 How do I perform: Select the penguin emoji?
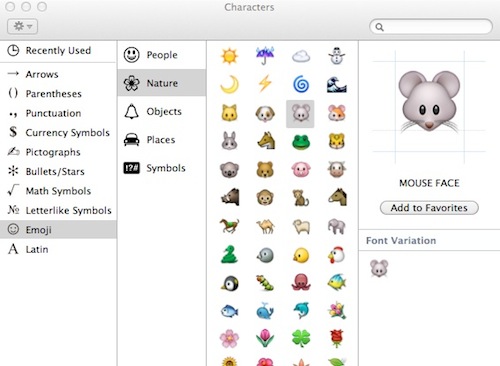pos(230,284)
